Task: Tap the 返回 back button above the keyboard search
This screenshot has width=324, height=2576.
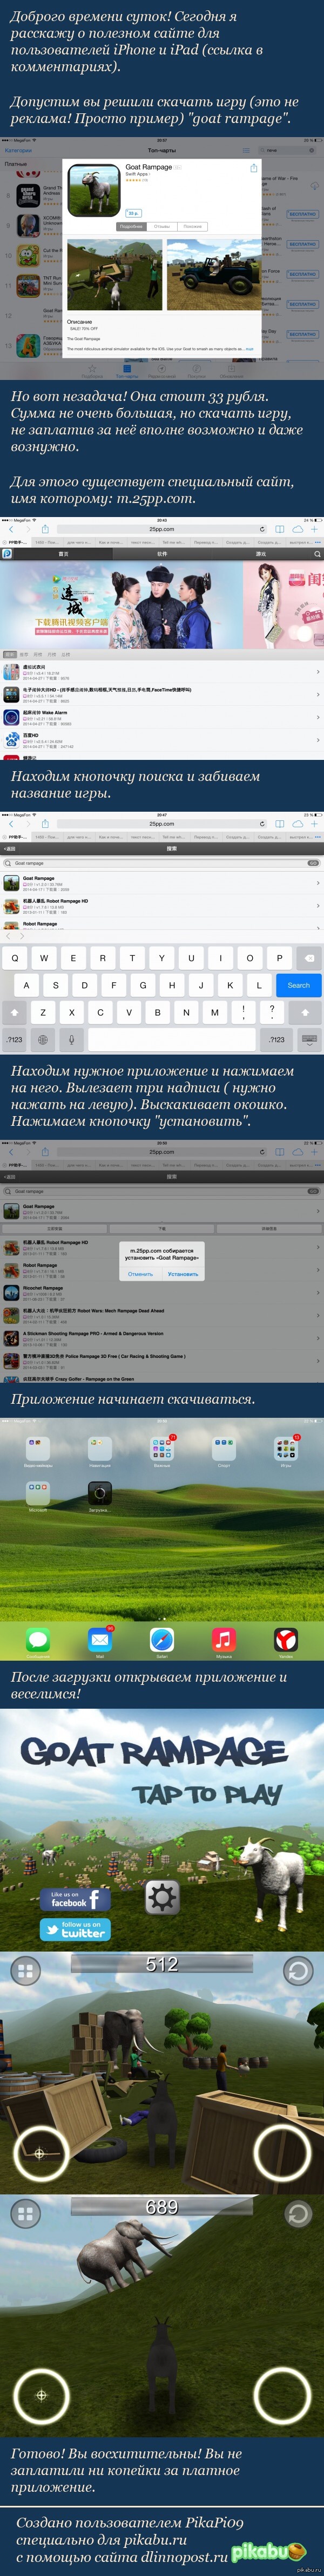Action: 10,848
